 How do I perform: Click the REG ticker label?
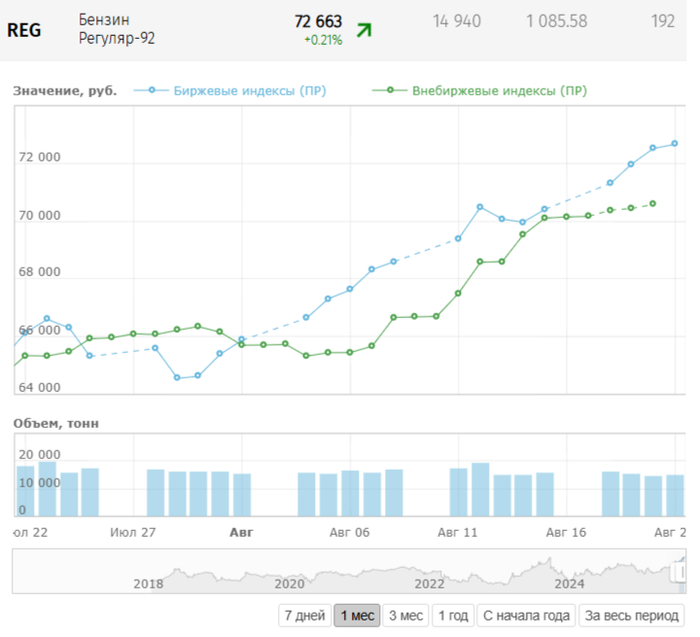point(24,29)
